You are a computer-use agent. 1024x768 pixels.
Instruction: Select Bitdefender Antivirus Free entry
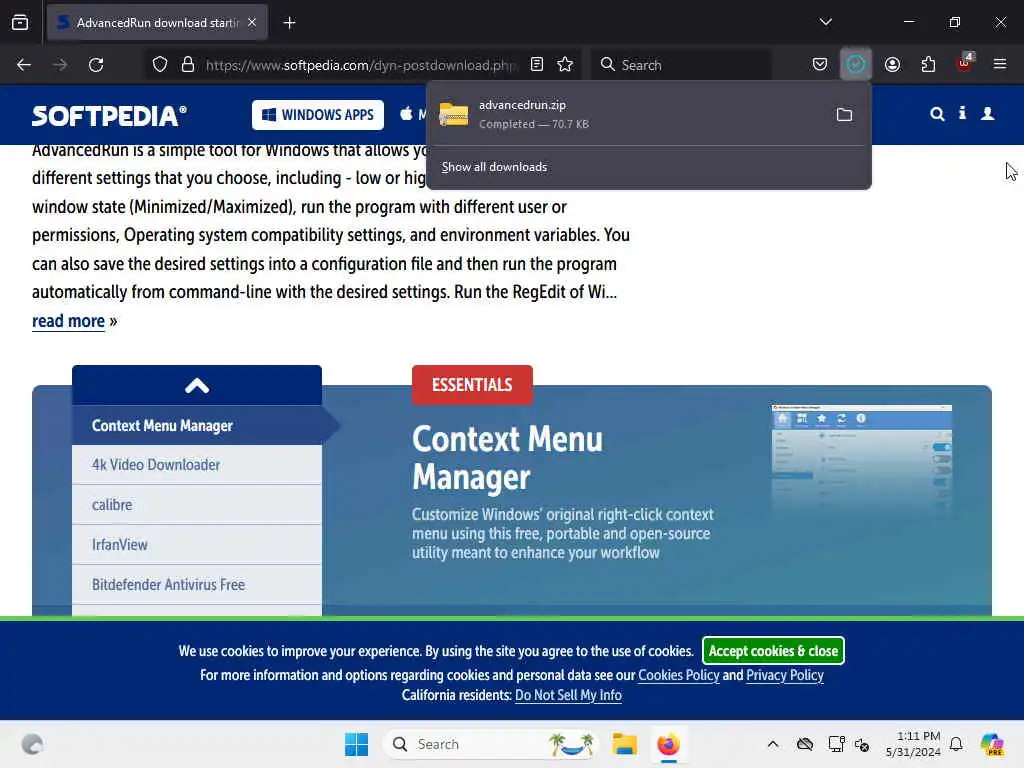pyautogui.click(x=197, y=584)
